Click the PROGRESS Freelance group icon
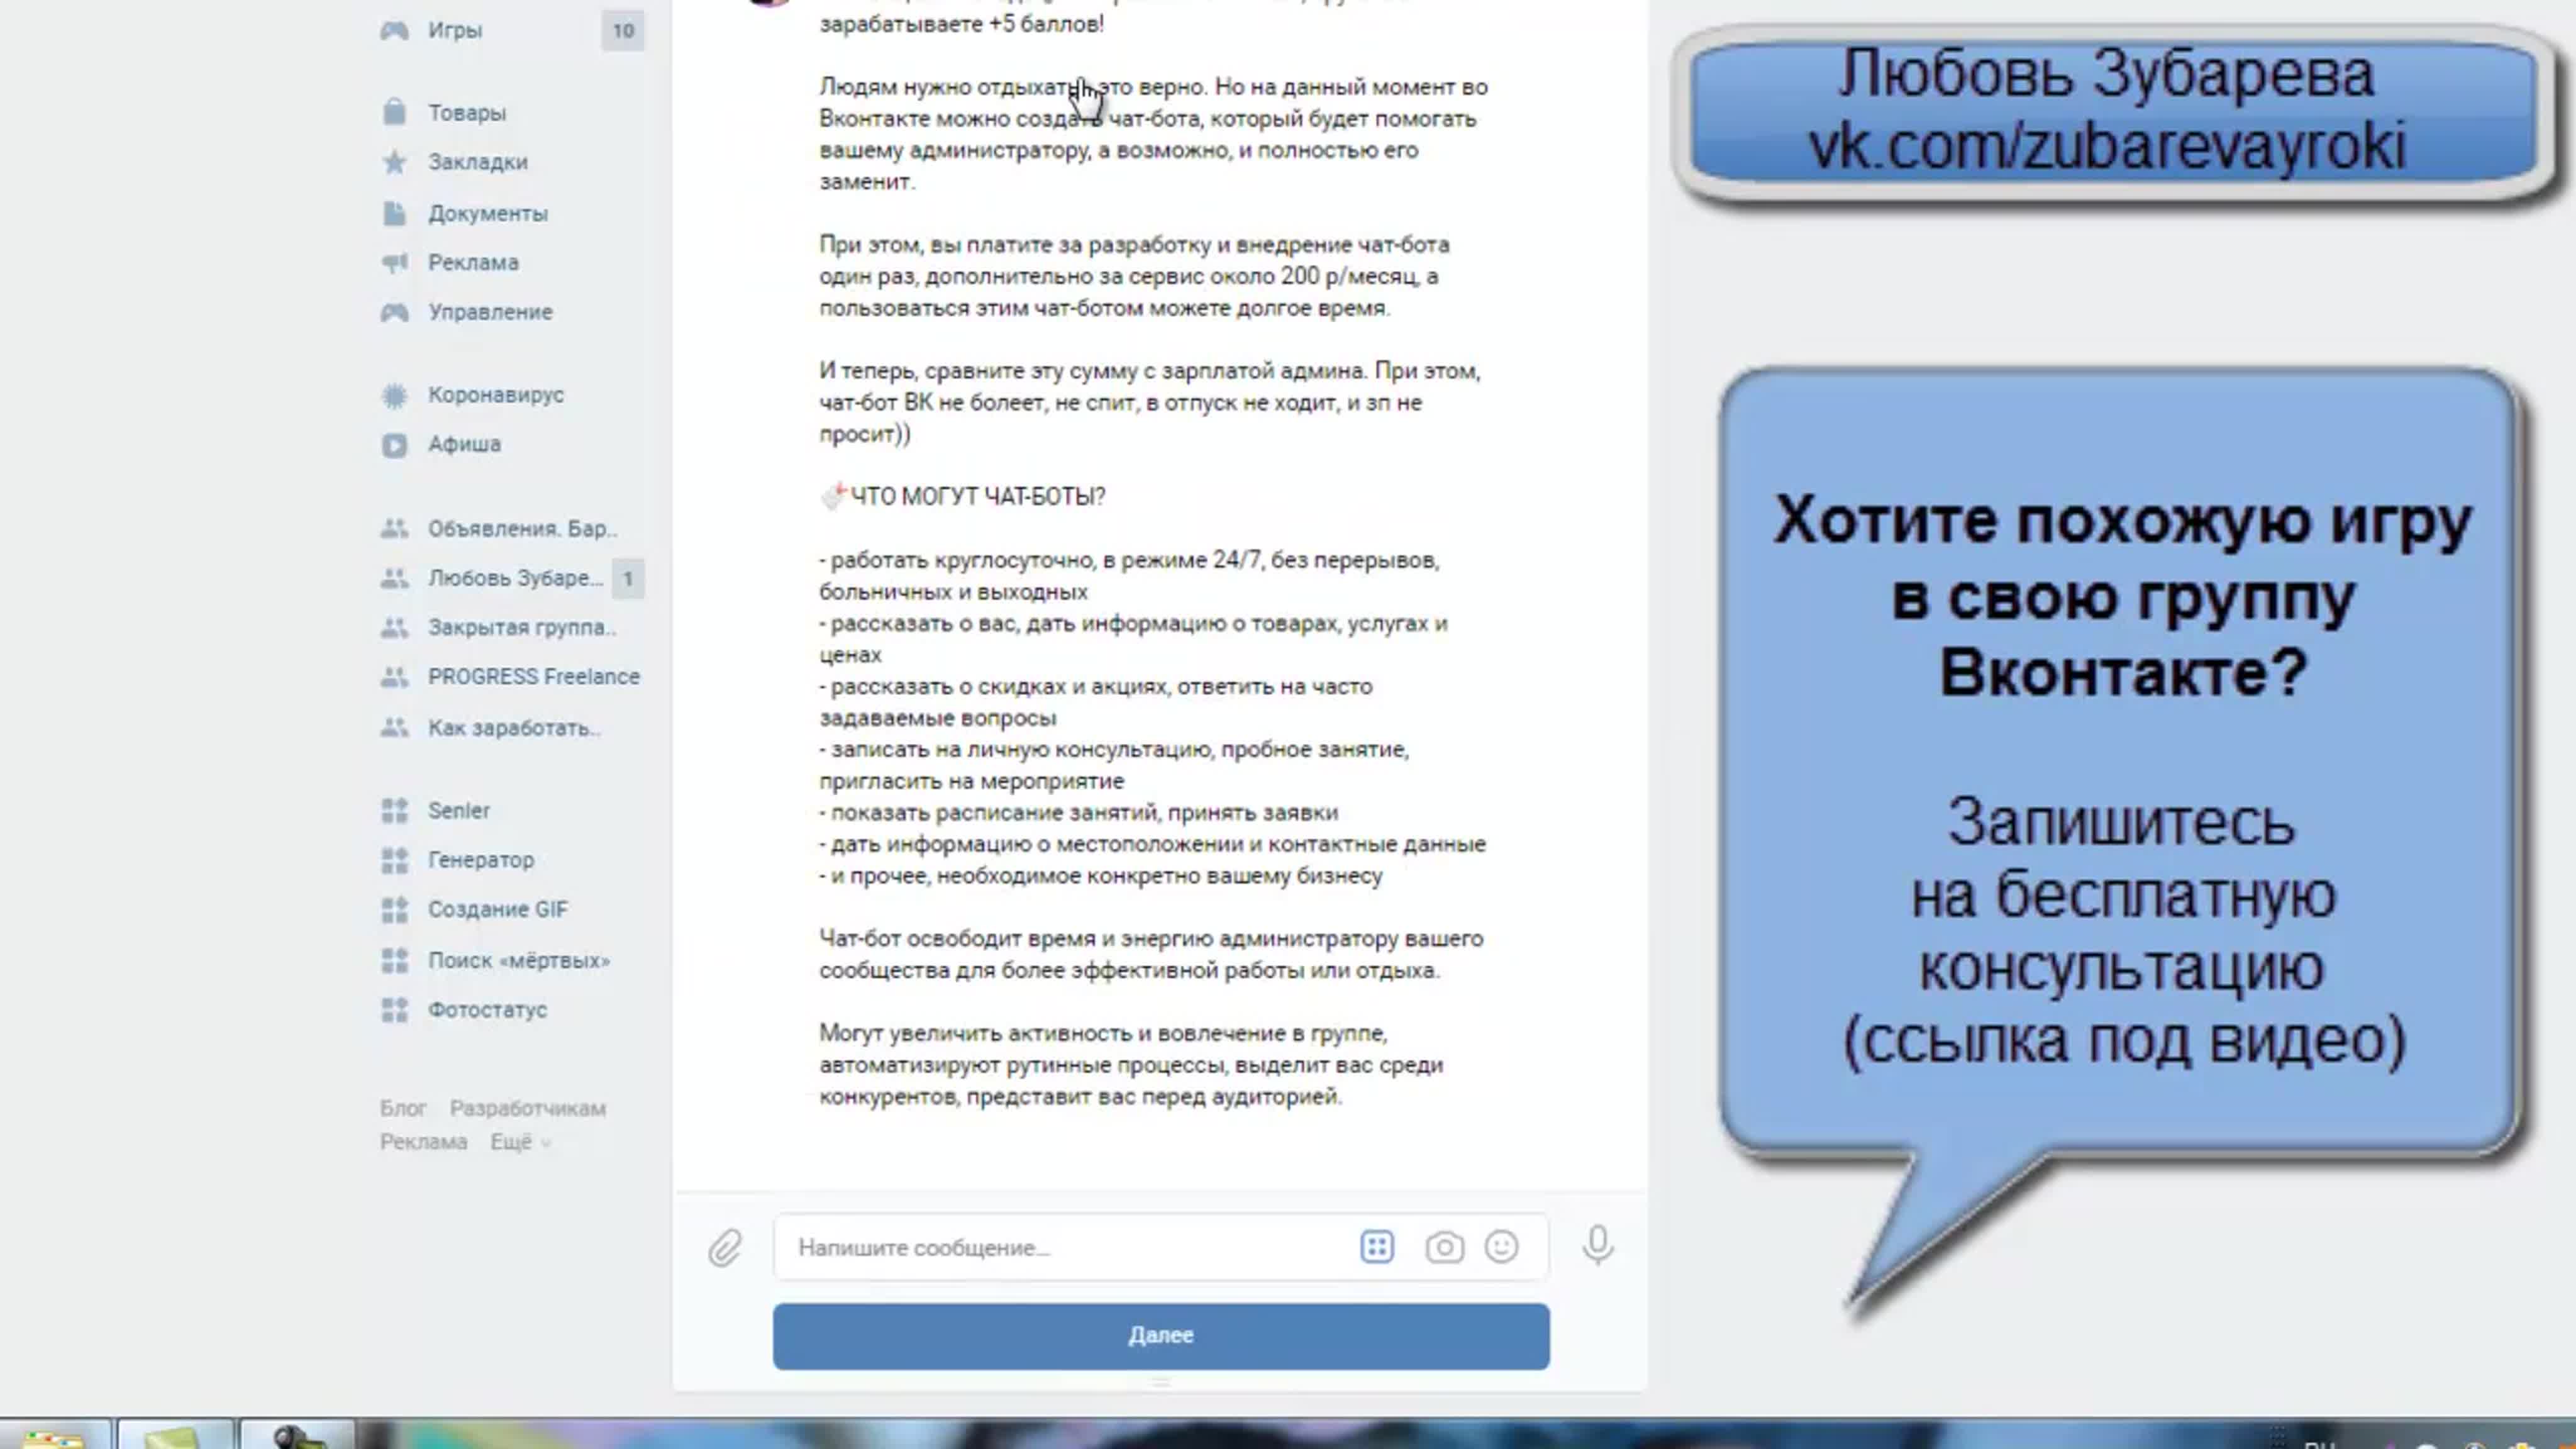This screenshot has width=2576, height=1449. click(x=394, y=677)
